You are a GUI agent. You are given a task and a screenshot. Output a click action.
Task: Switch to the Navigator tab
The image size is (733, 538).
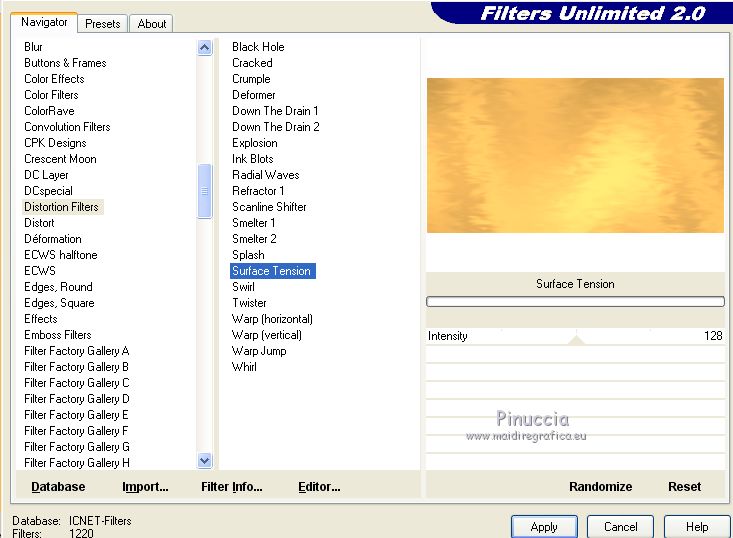pyautogui.click(x=44, y=22)
